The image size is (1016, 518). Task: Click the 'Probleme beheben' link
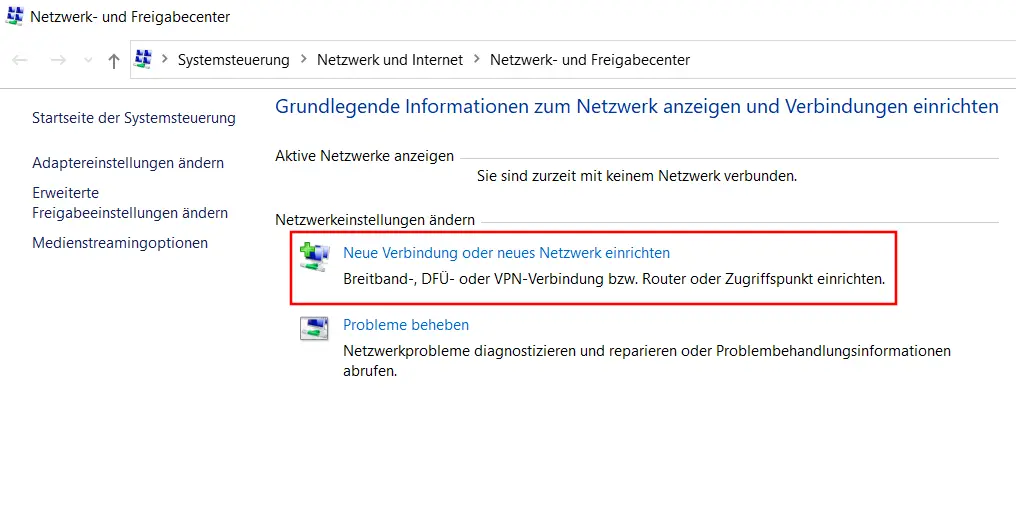click(406, 325)
